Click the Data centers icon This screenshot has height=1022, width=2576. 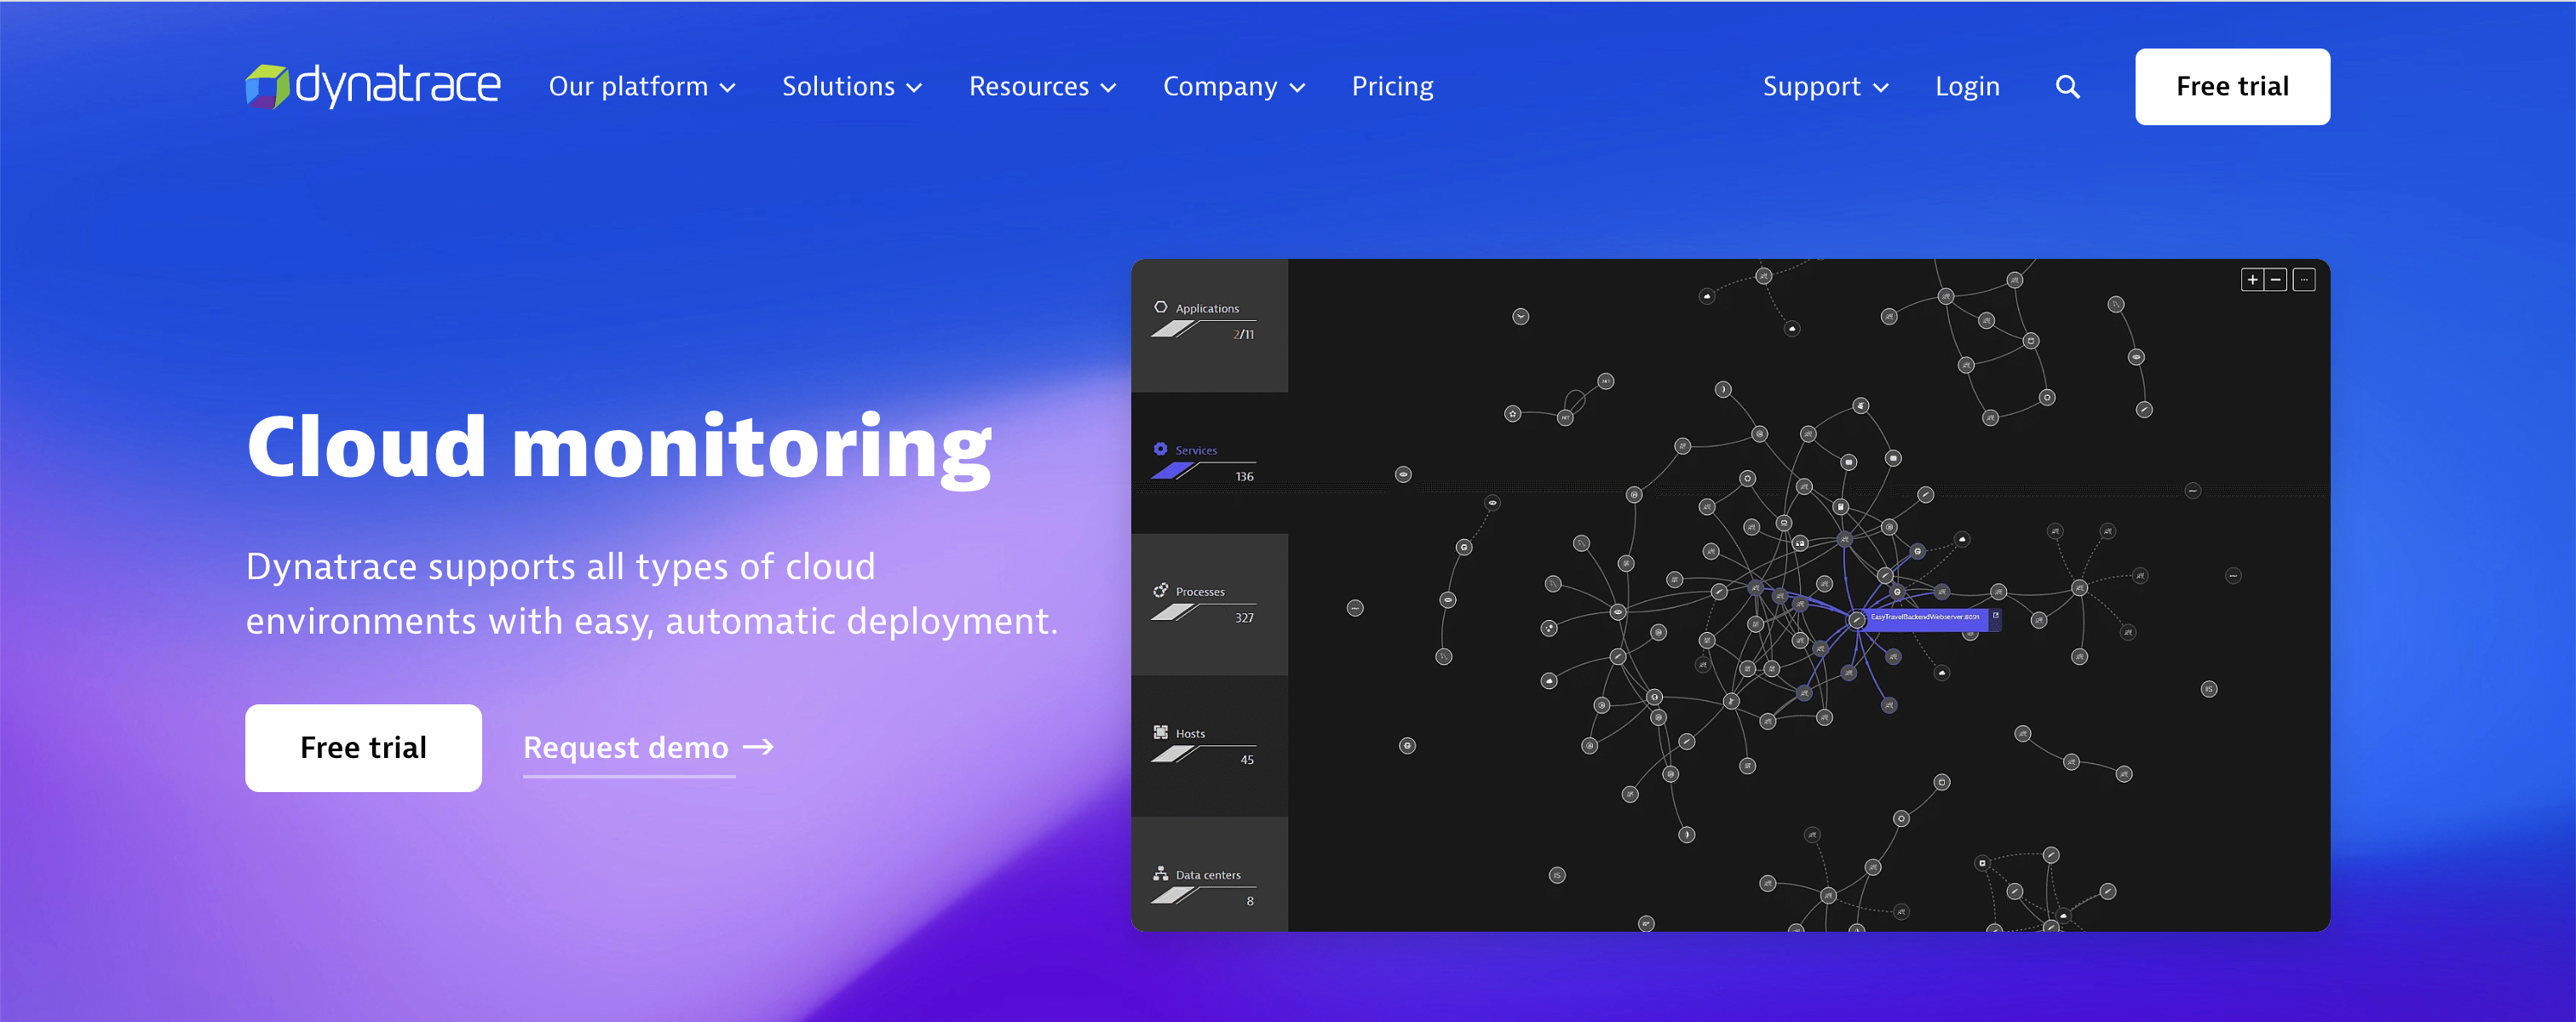[1160, 873]
